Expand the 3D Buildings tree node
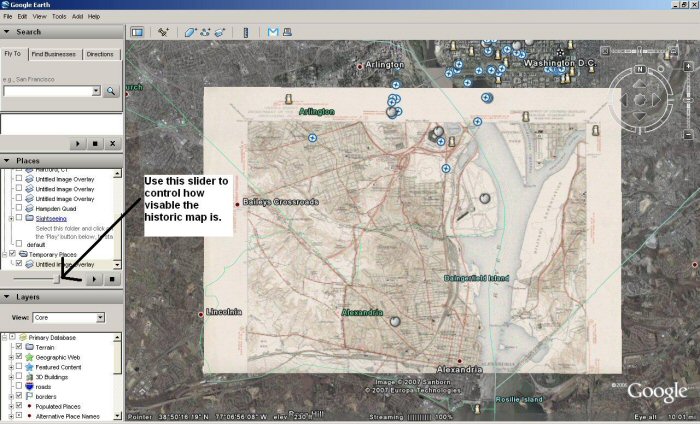This screenshot has width=700, height=424. [11, 377]
